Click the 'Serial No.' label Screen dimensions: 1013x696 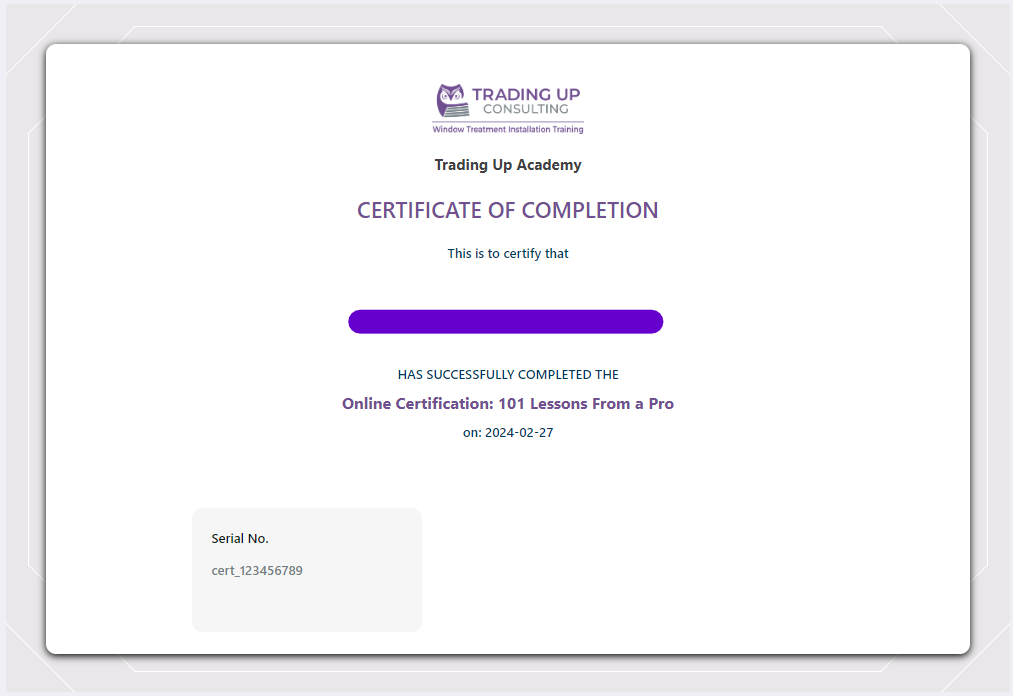(x=240, y=538)
